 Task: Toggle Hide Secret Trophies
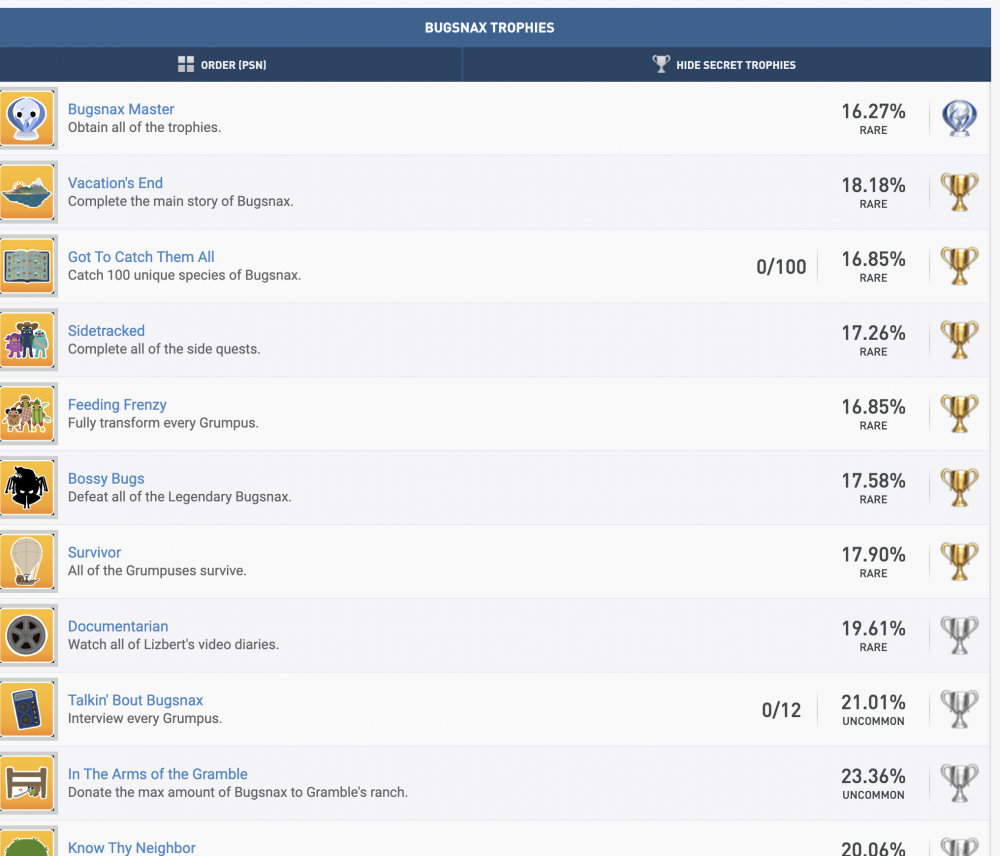pyautogui.click(x=725, y=65)
